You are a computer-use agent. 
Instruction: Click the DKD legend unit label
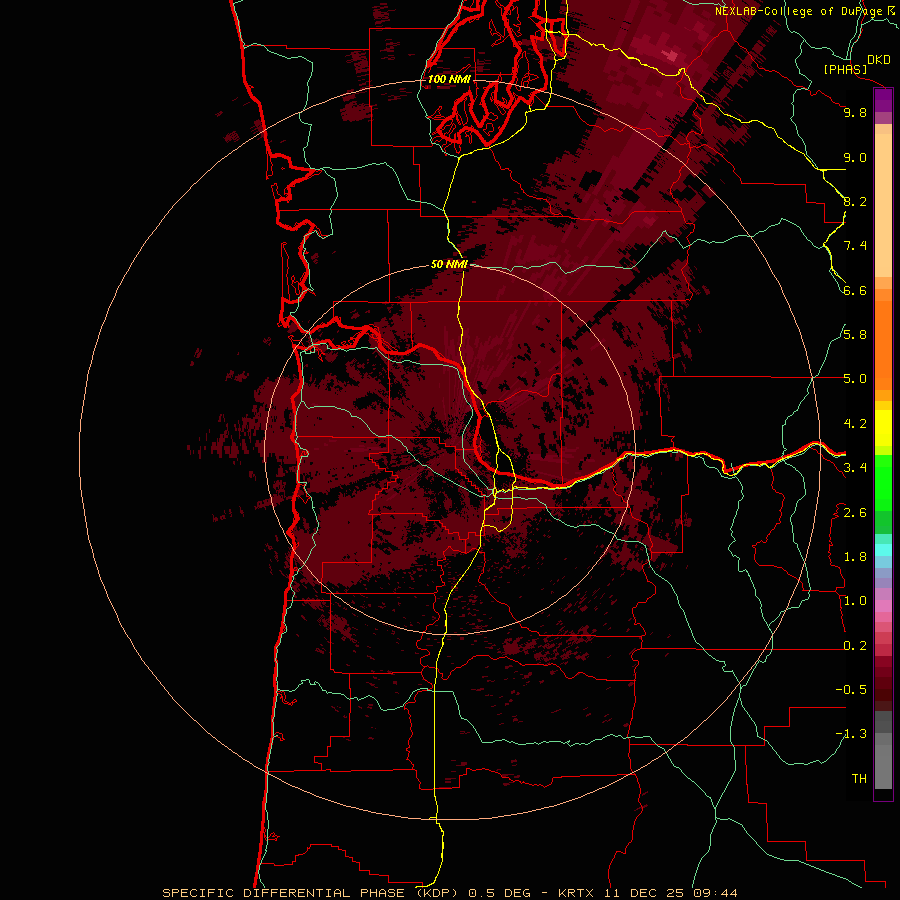[879, 60]
